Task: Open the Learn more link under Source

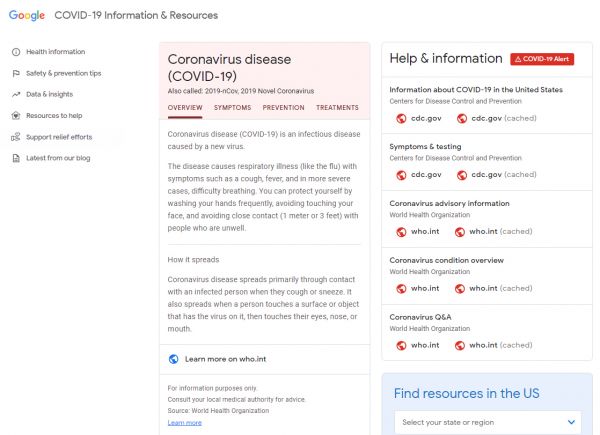Action: (184, 423)
